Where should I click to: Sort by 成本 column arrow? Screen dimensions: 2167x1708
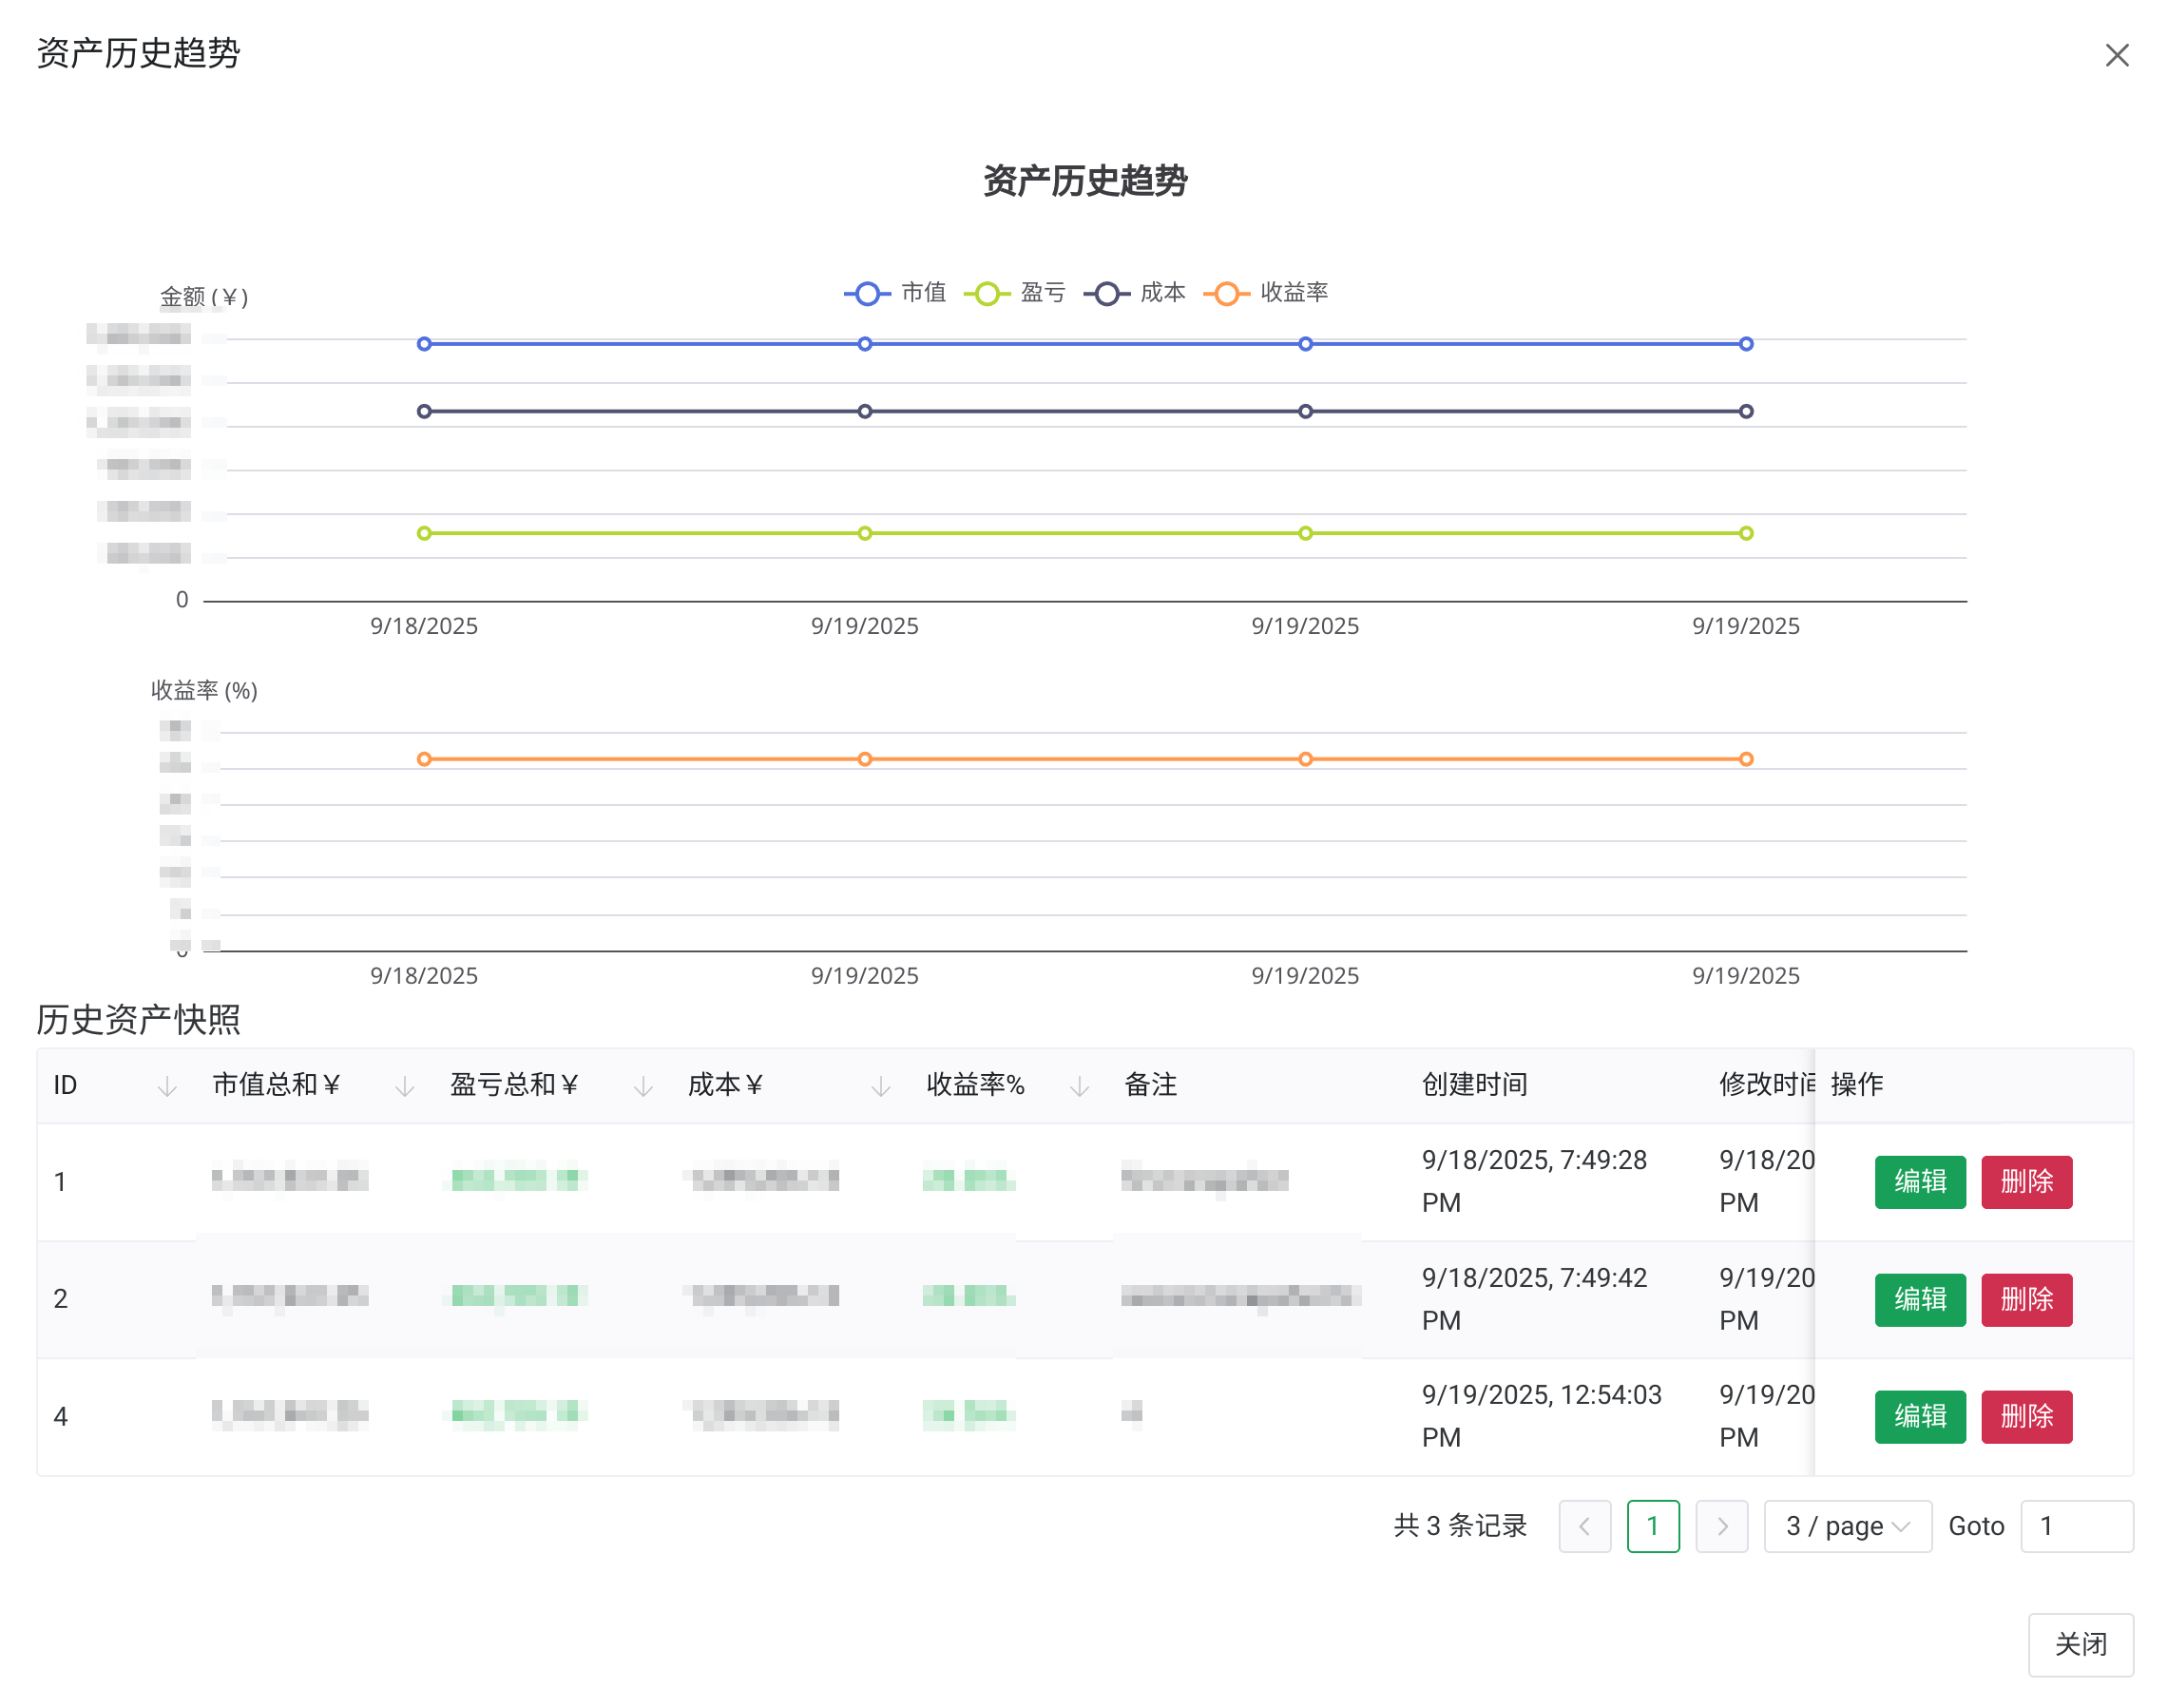pyautogui.click(x=880, y=1086)
